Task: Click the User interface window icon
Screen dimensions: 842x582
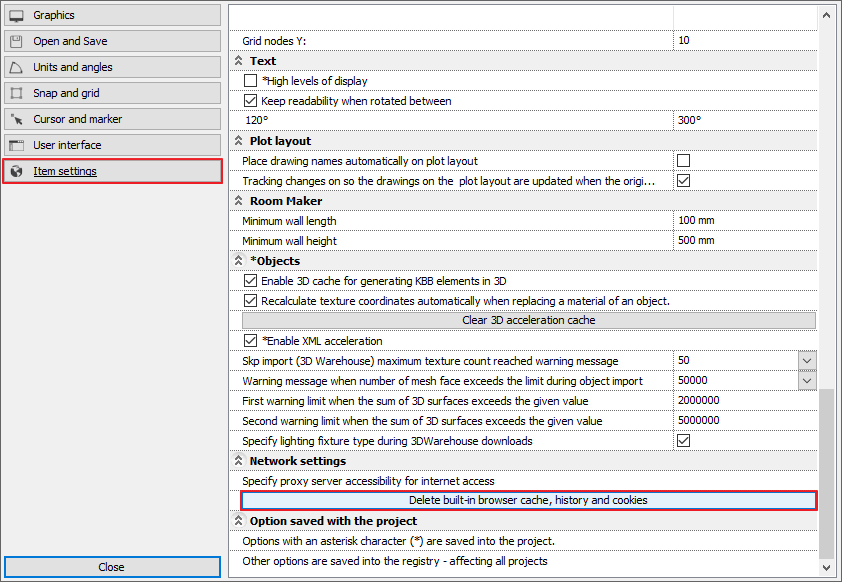Action: (x=17, y=145)
